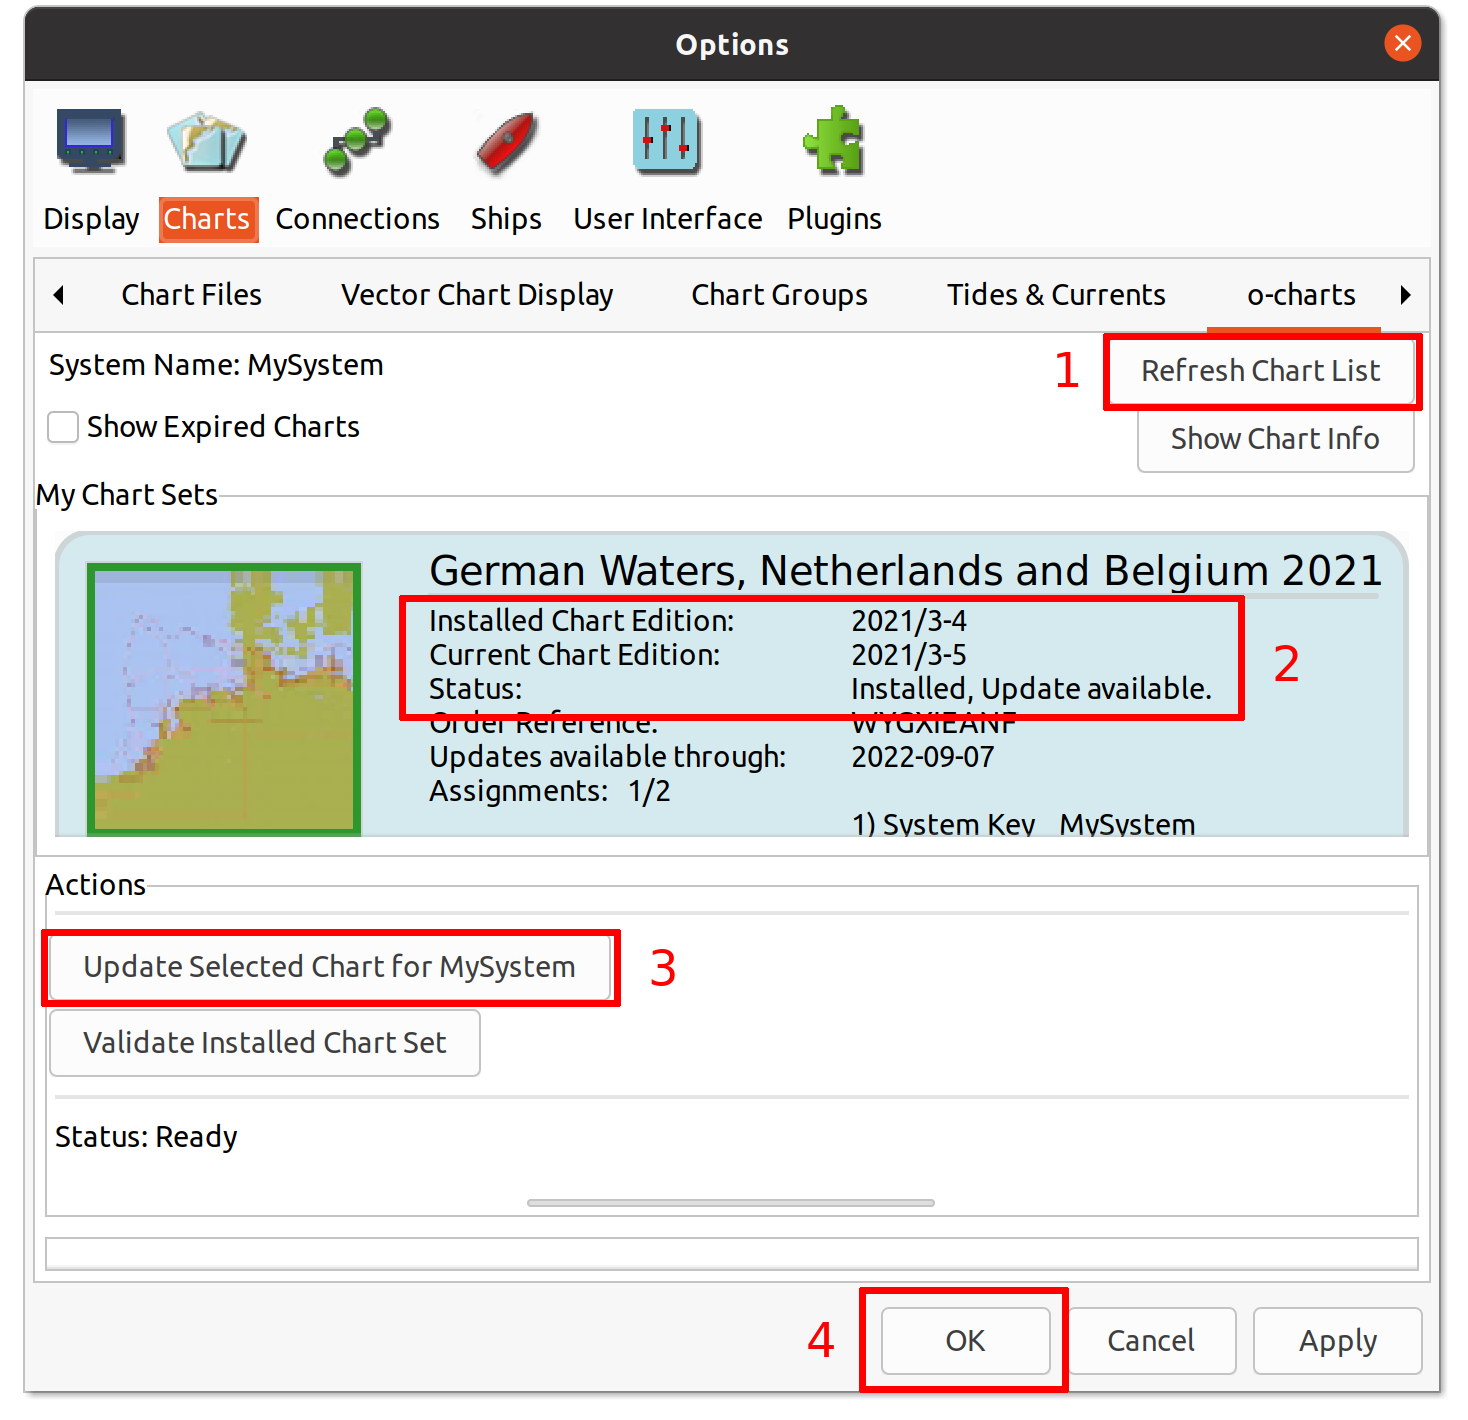Click the red boat Ships icon
The height and width of the screenshot is (1420, 1468).
tap(506, 141)
